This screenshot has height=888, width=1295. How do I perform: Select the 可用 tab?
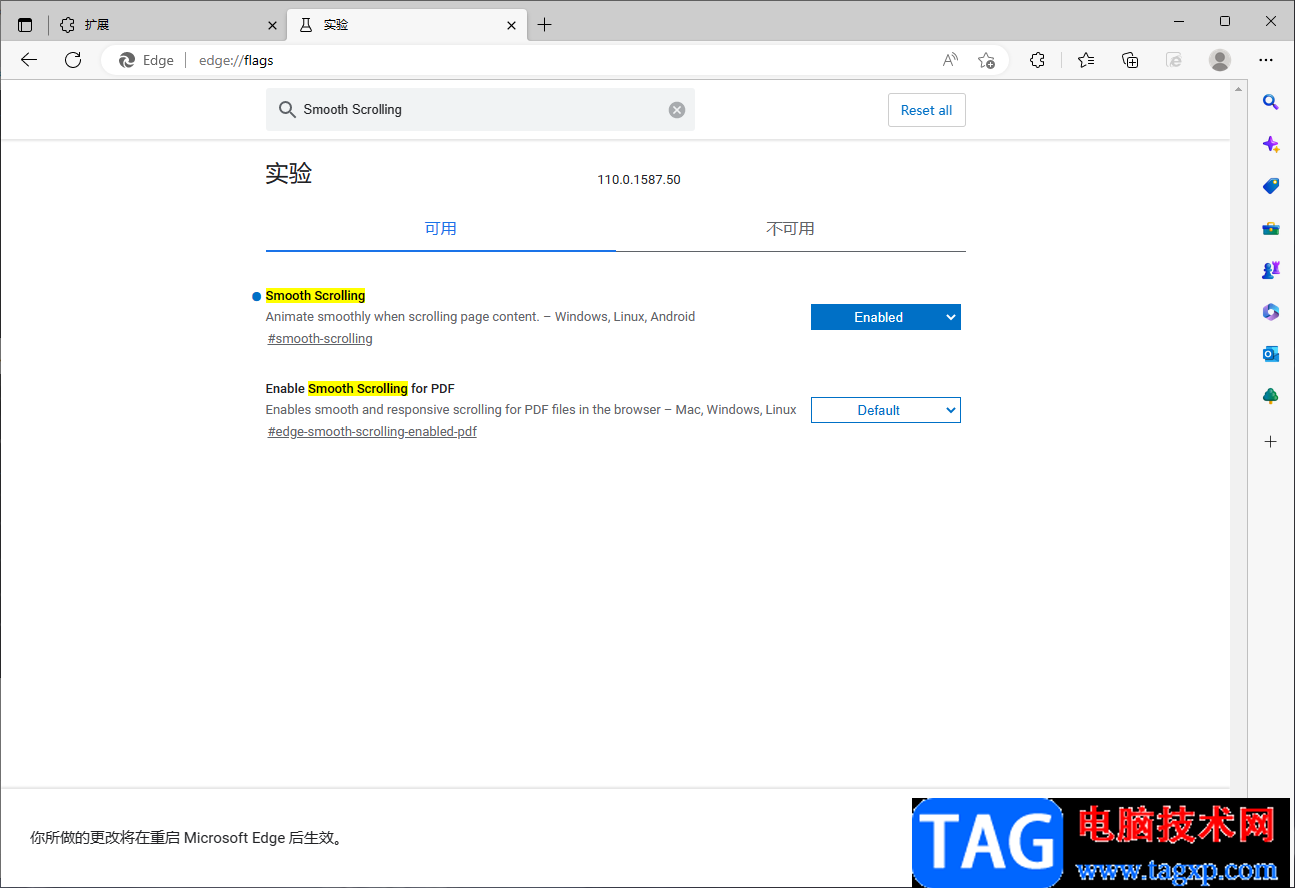440,229
